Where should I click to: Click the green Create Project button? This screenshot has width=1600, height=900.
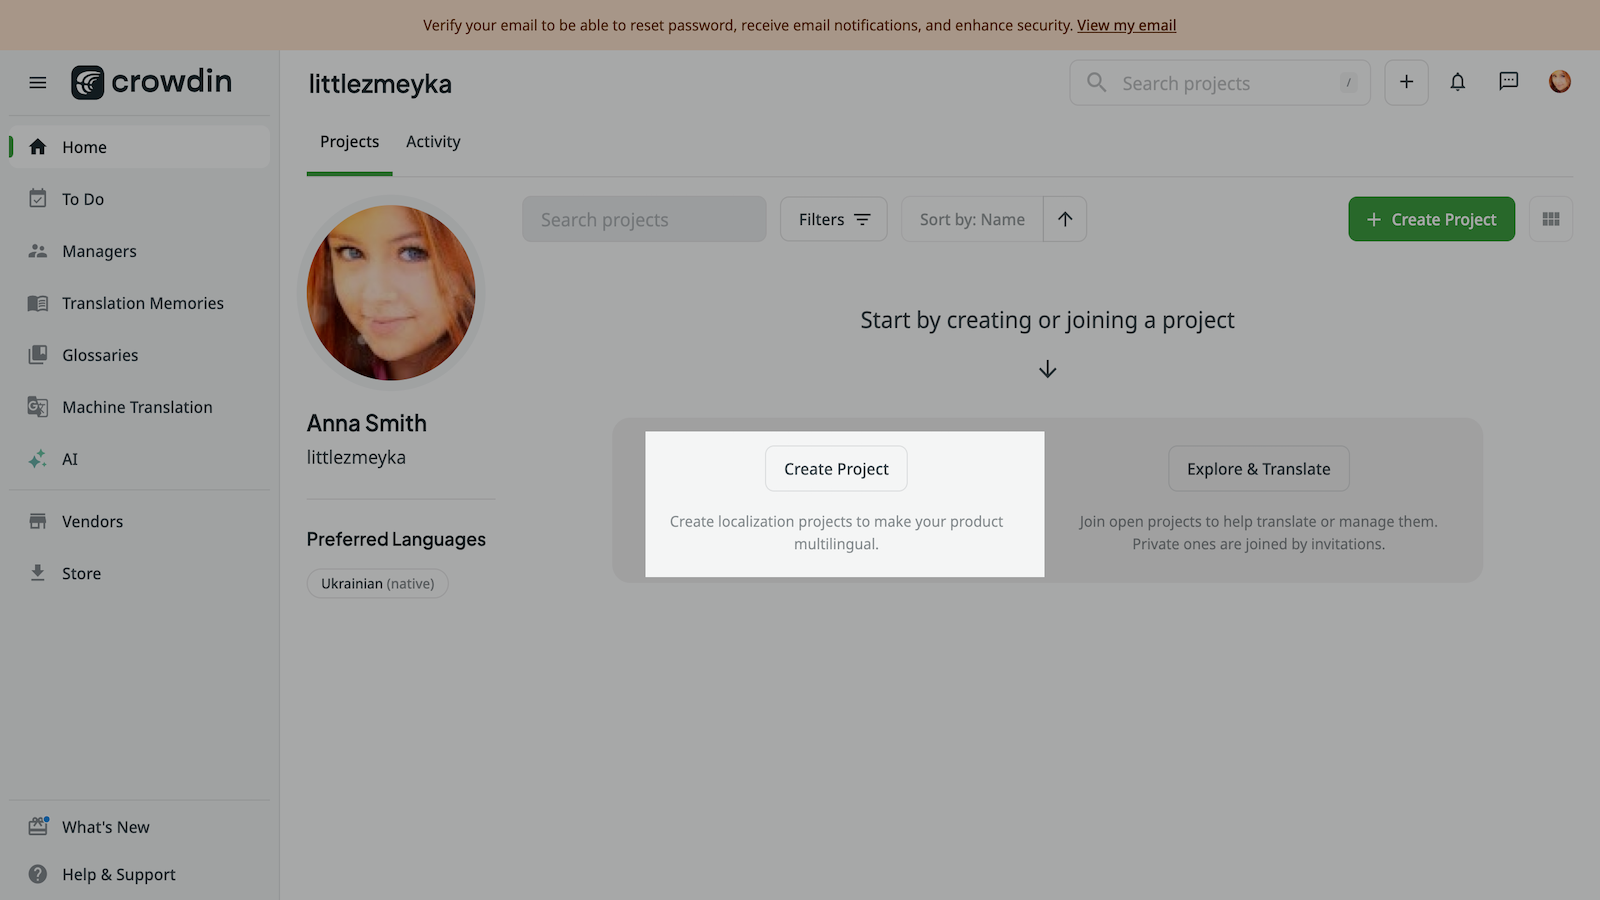pos(1431,219)
